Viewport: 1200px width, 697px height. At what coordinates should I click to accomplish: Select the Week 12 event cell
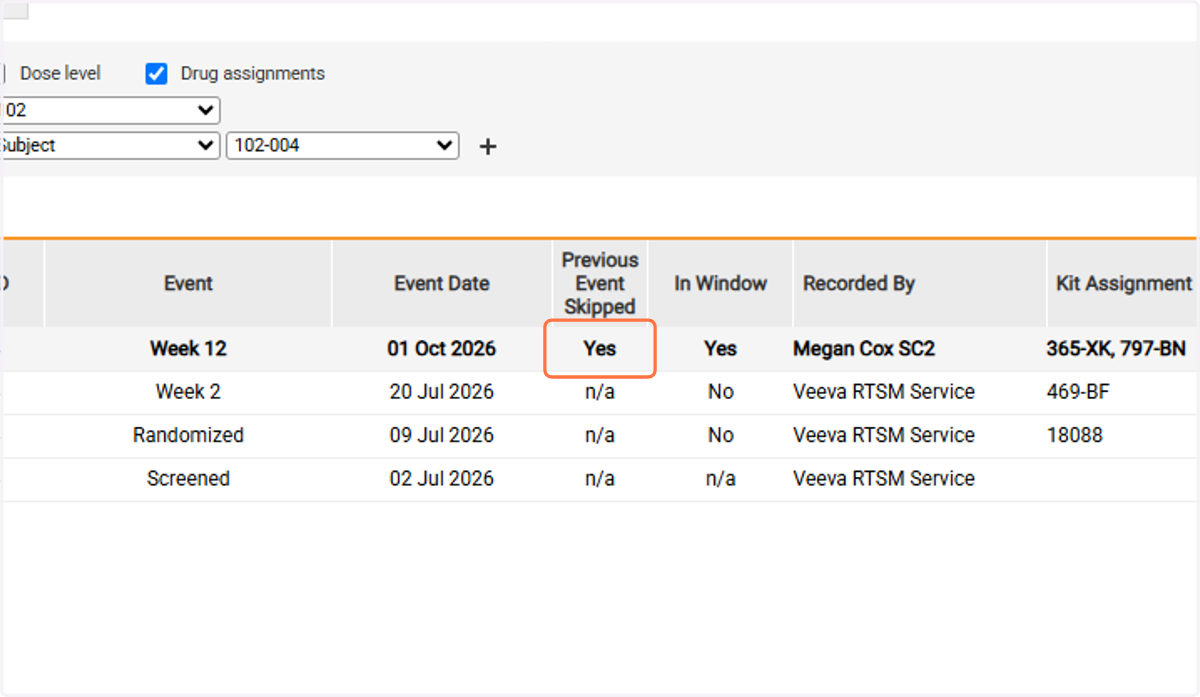click(188, 349)
